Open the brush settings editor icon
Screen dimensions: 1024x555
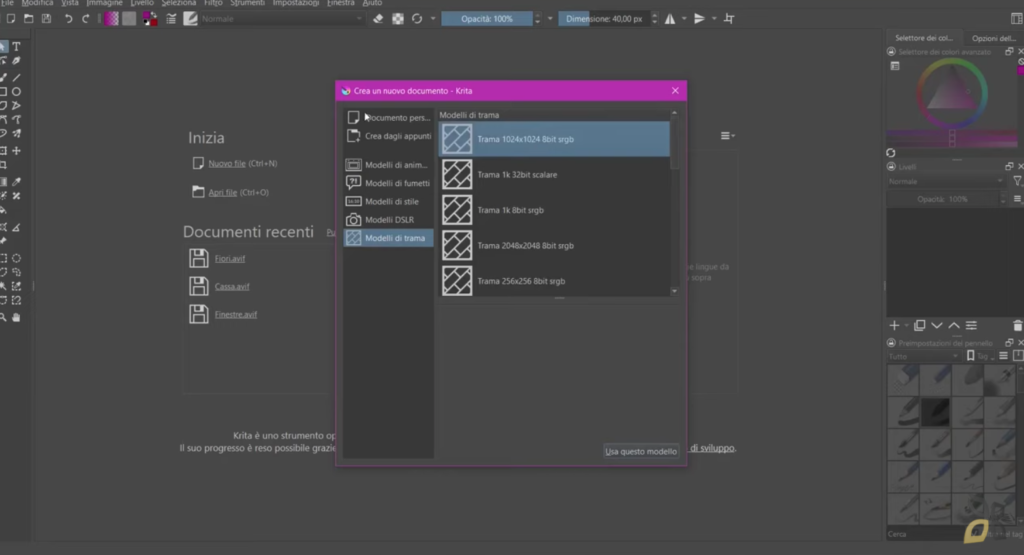171,19
